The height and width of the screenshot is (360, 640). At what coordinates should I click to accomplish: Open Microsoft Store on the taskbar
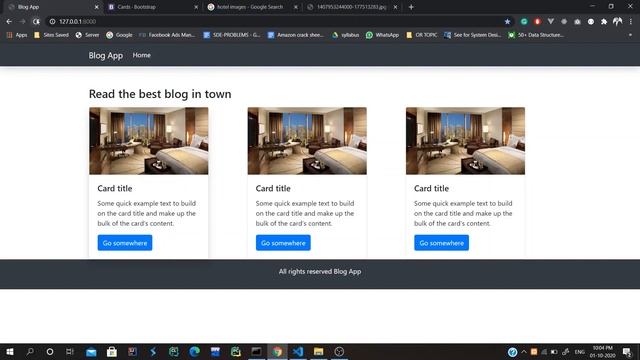112,351
